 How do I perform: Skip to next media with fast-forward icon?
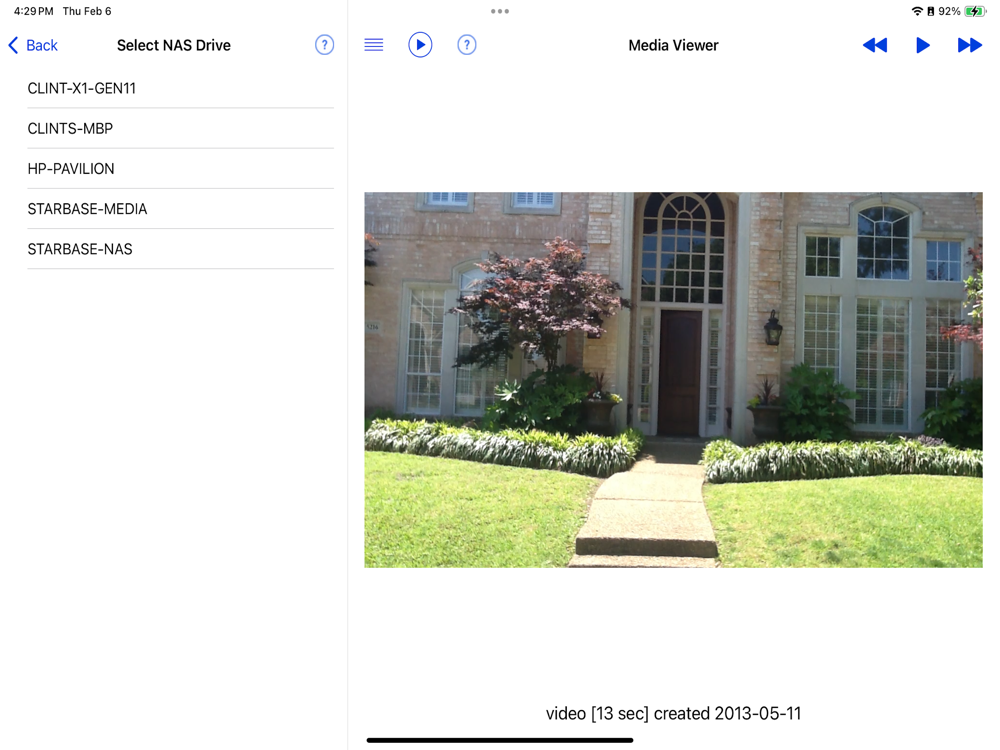point(969,45)
